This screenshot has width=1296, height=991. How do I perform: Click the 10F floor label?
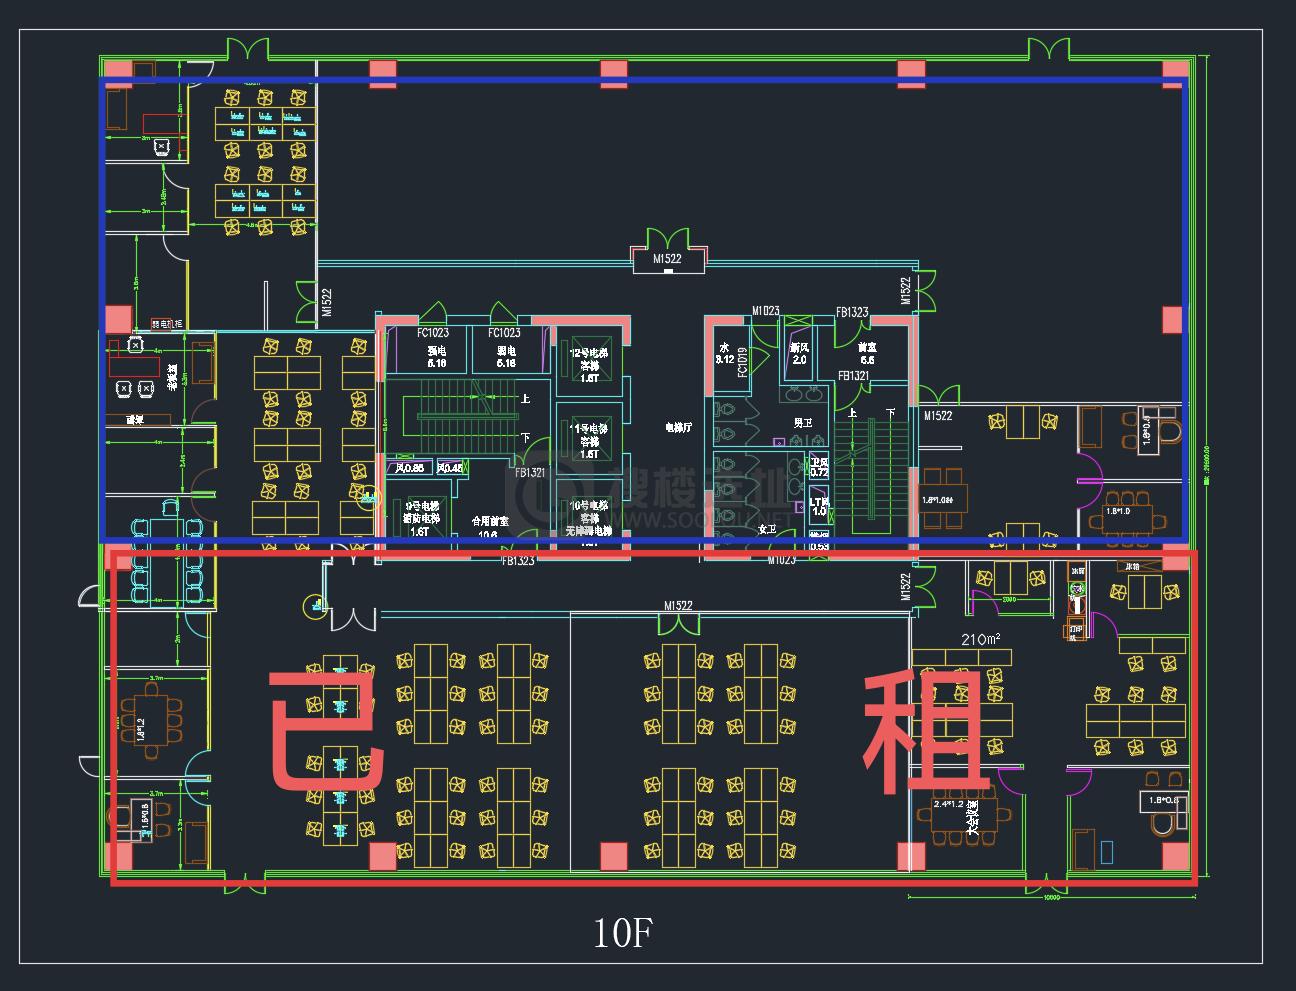(x=622, y=933)
